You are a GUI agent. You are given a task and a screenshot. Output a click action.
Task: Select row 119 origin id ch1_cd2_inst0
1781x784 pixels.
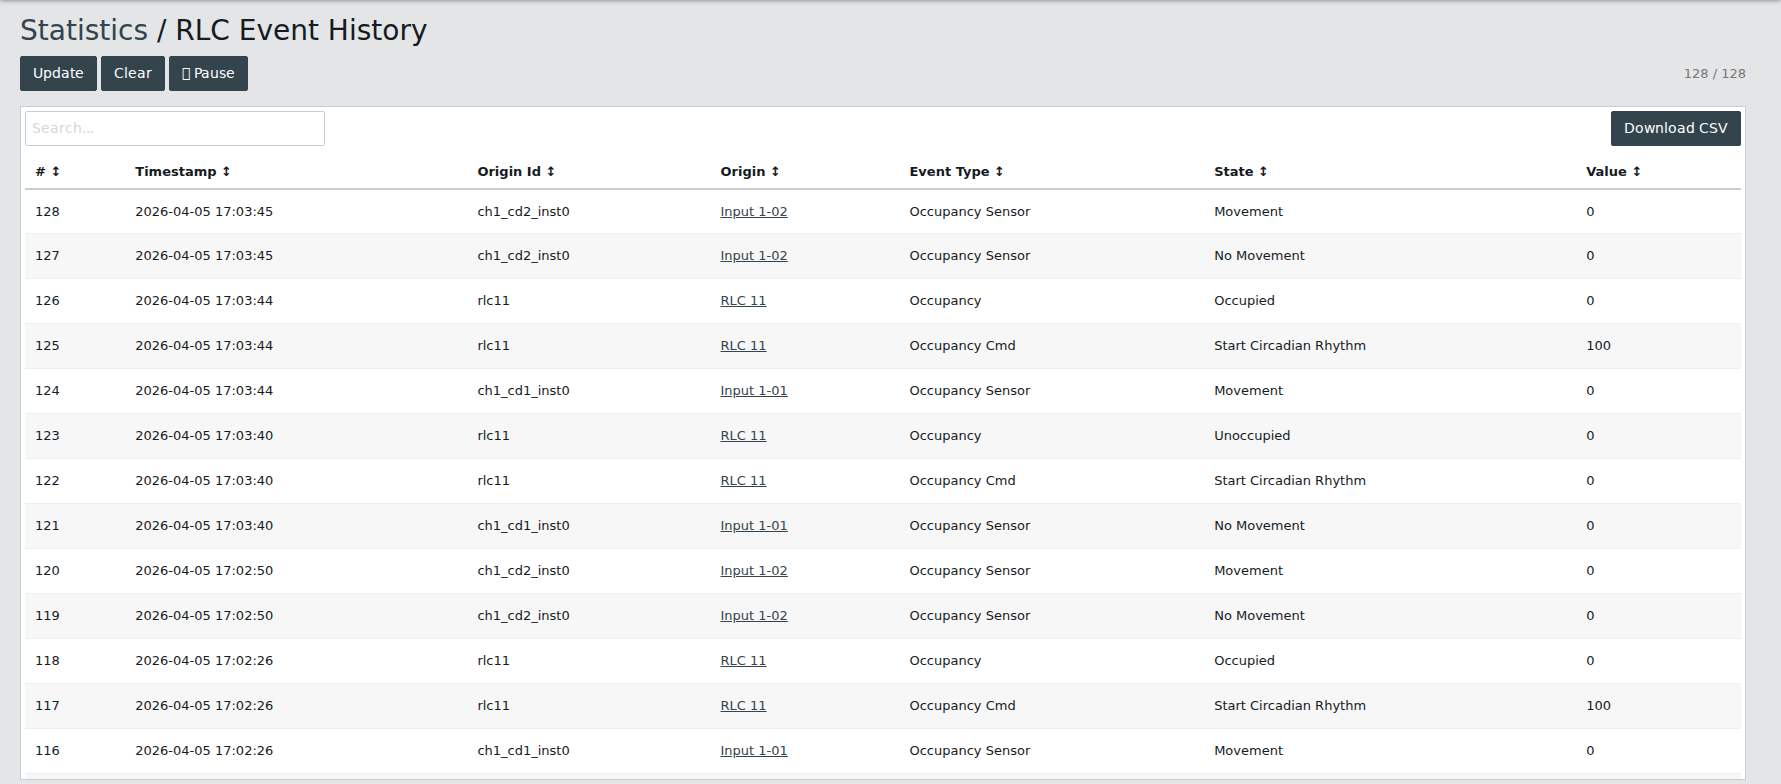[x=523, y=615]
